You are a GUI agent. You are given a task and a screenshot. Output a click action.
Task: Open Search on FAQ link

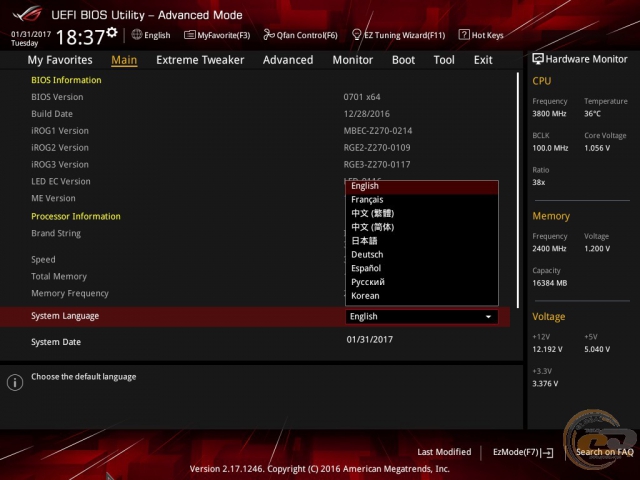pos(604,452)
